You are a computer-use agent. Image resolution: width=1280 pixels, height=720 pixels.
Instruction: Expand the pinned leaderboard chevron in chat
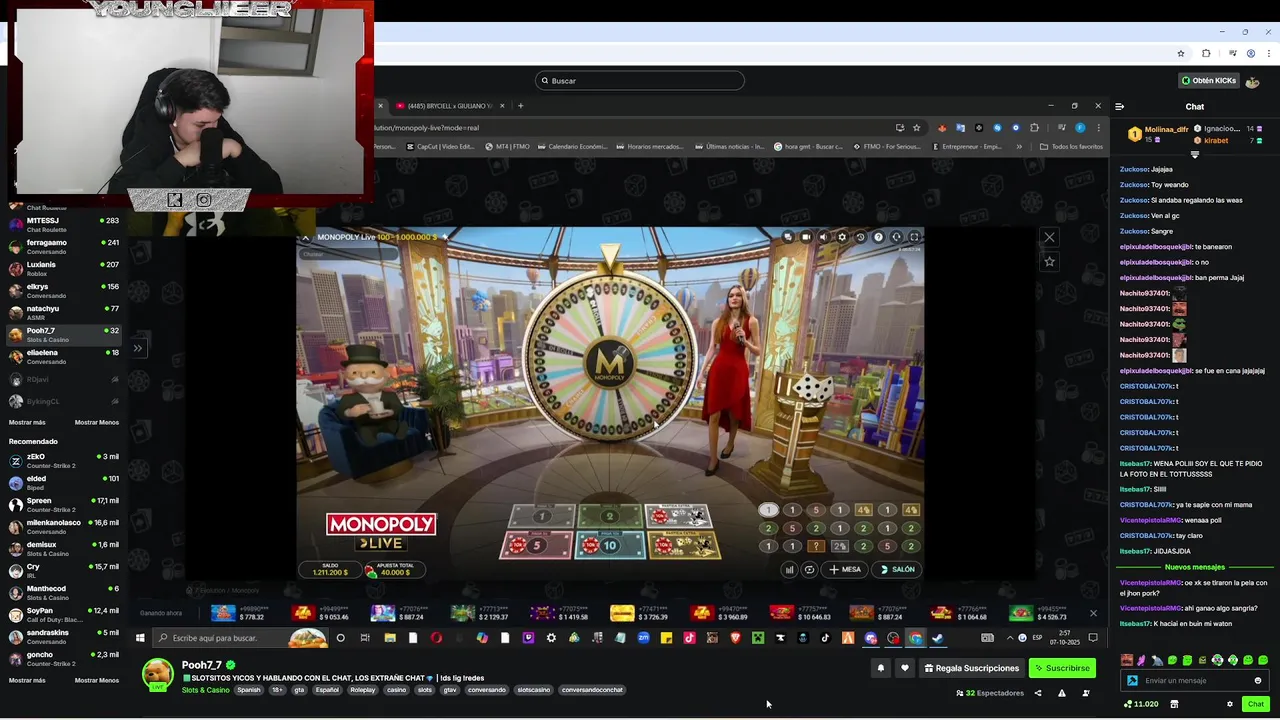1194,155
